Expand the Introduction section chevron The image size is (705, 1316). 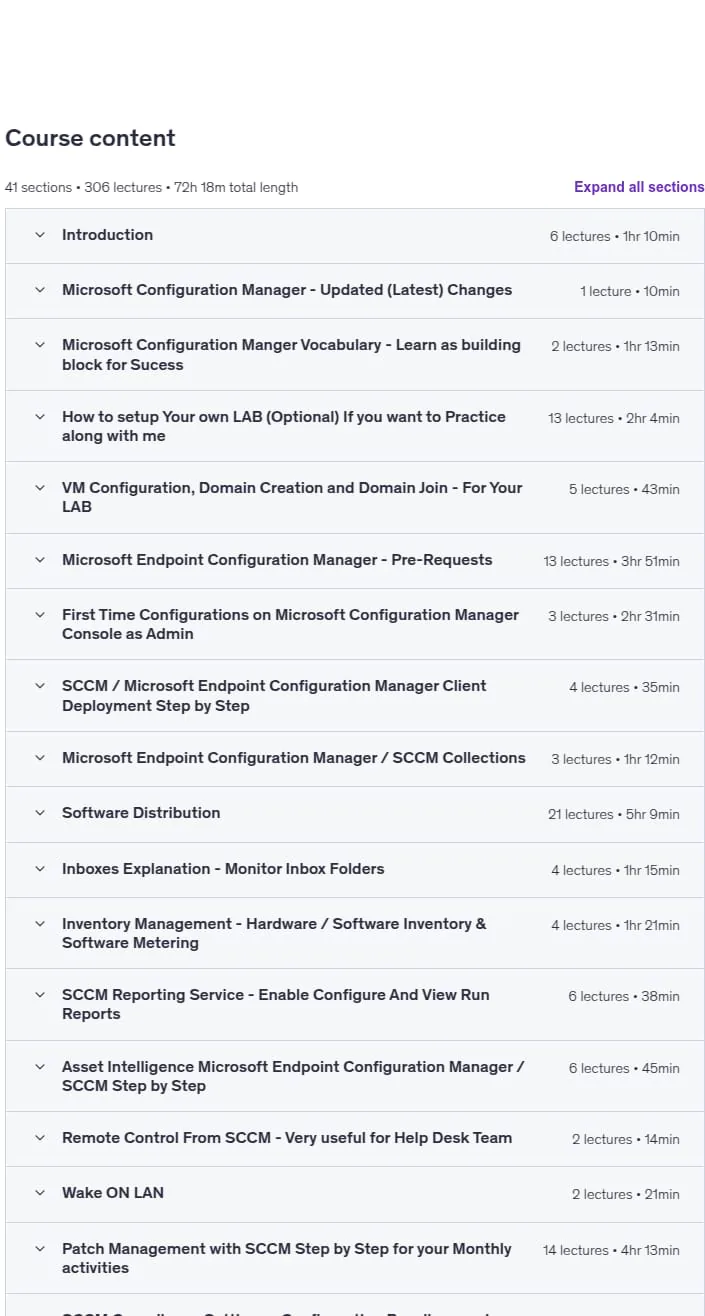point(40,235)
